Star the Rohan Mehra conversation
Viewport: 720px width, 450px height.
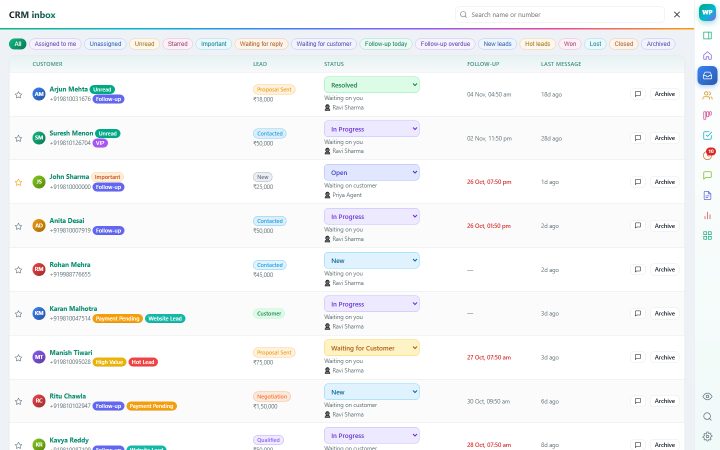click(18, 270)
